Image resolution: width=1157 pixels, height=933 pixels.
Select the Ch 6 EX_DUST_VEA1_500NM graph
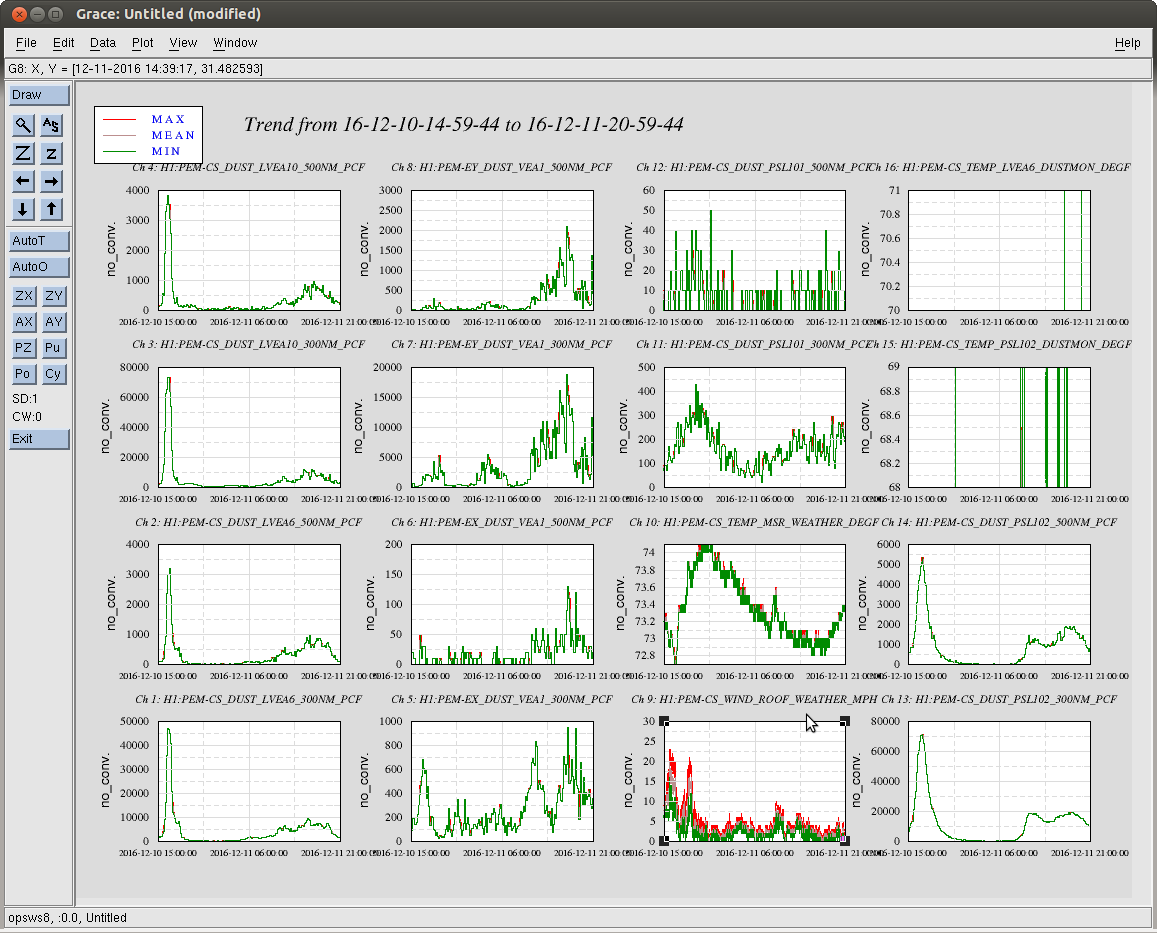click(x=502, y=605)
